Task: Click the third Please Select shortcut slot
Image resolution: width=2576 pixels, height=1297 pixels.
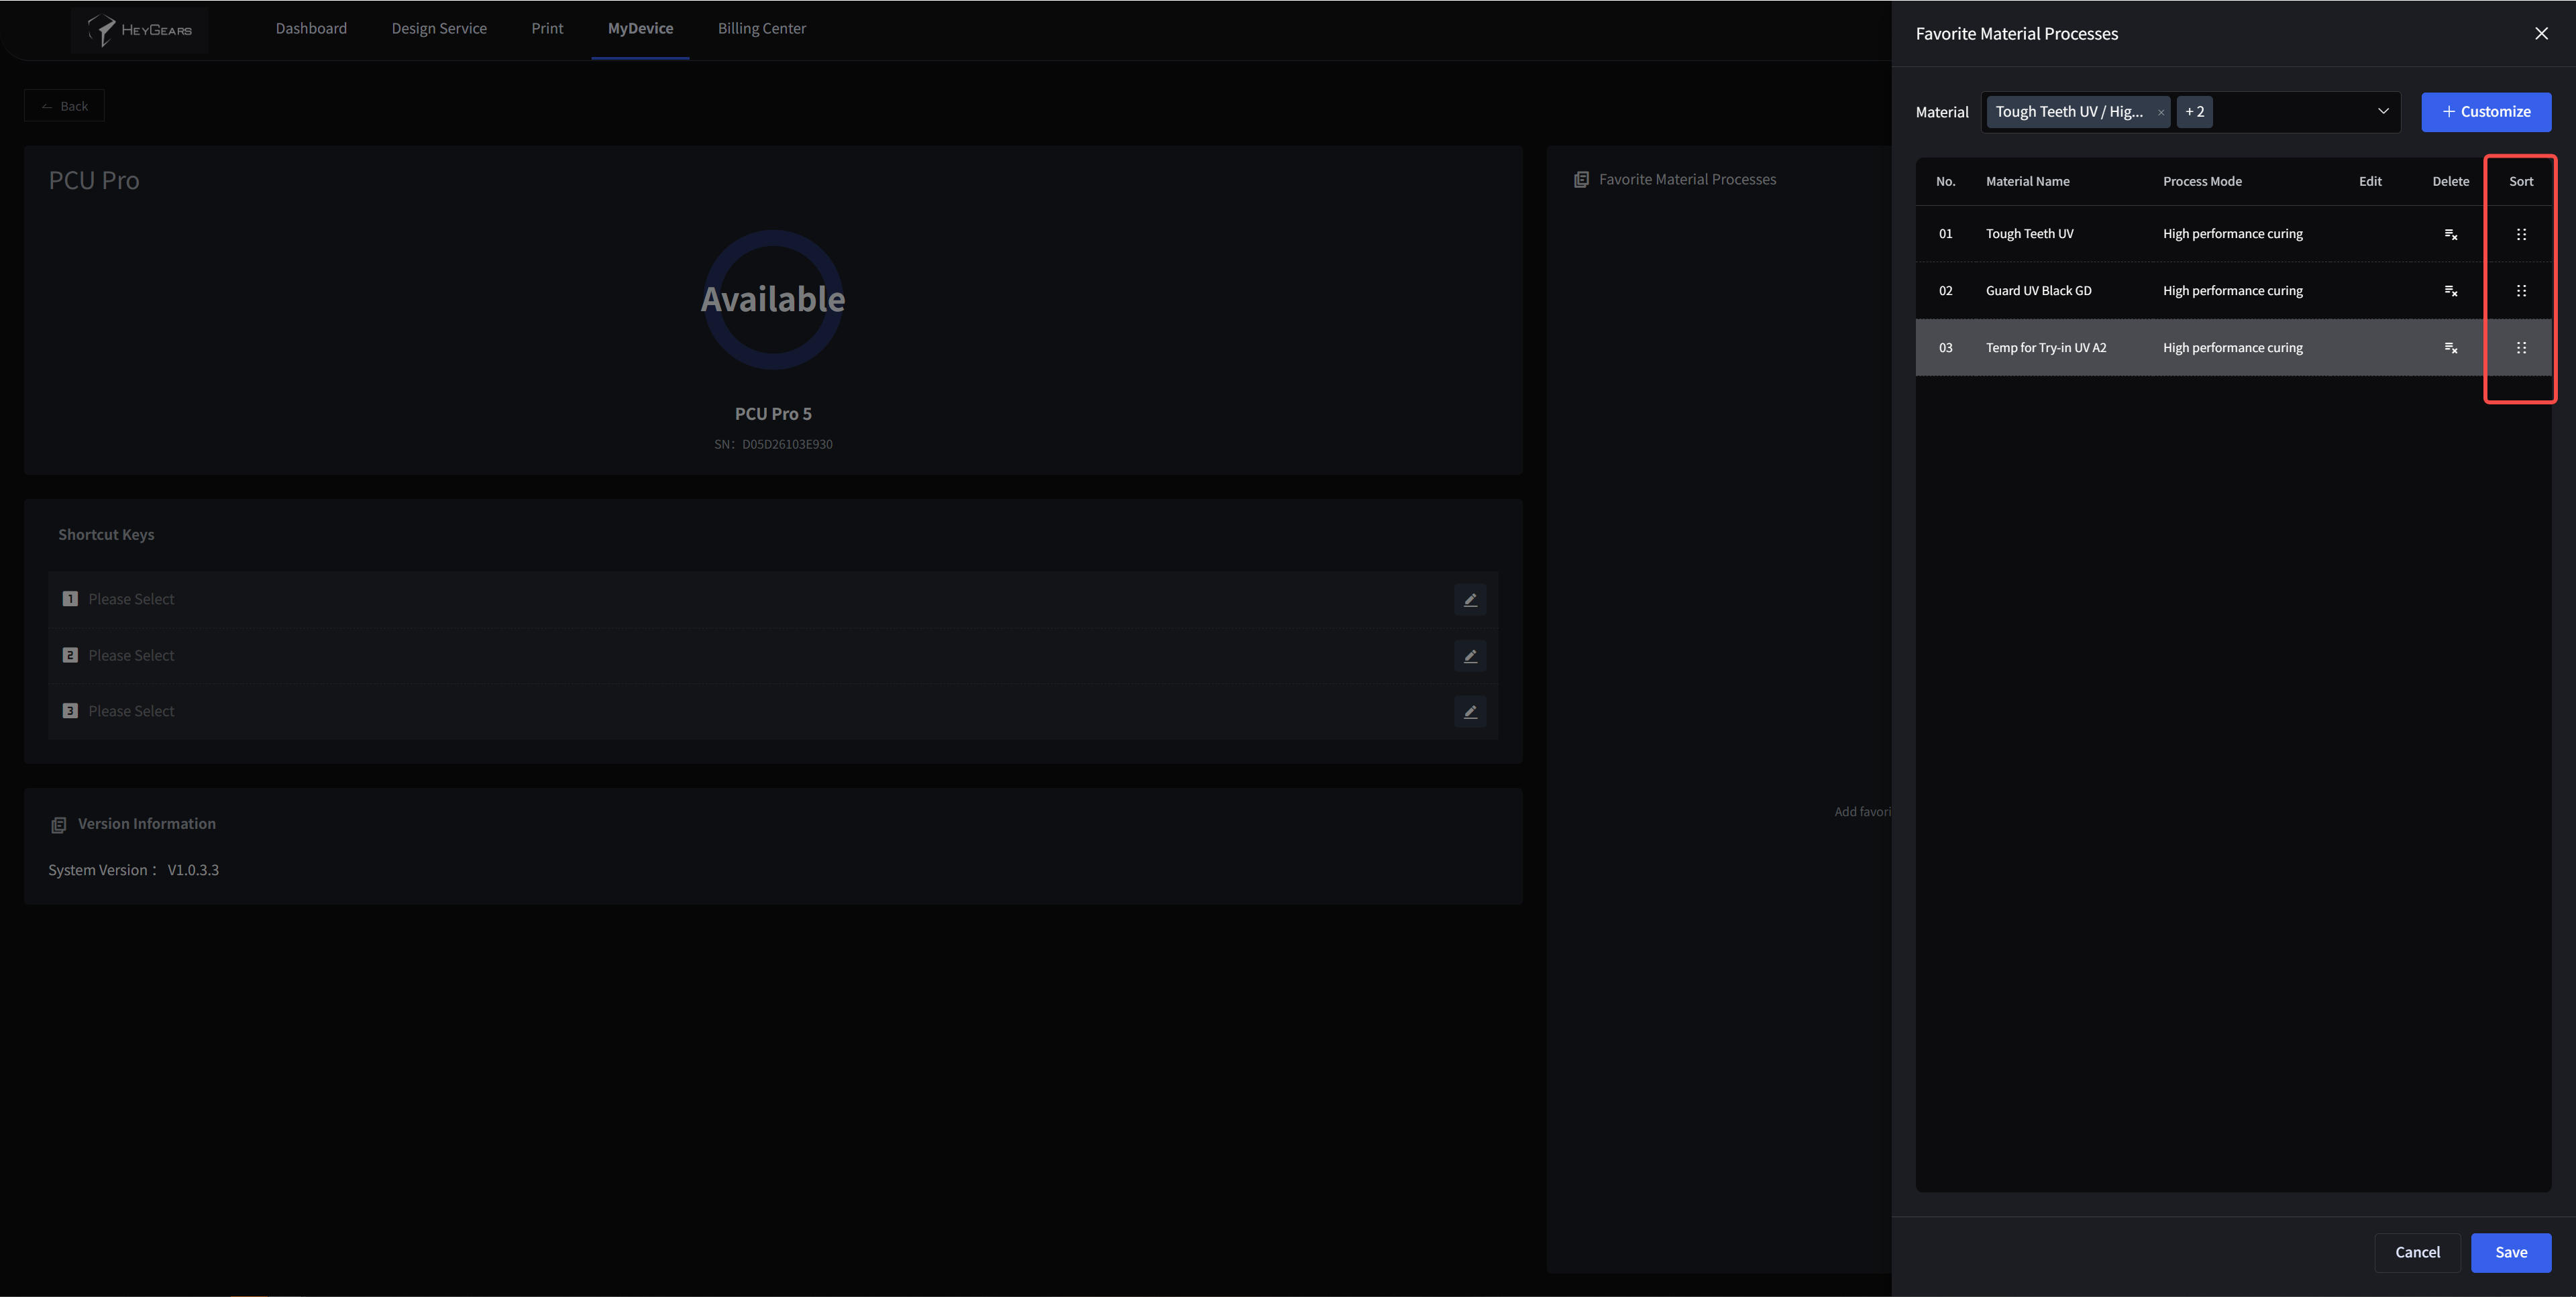Action: pyautogui.click(x=131, y=712)
